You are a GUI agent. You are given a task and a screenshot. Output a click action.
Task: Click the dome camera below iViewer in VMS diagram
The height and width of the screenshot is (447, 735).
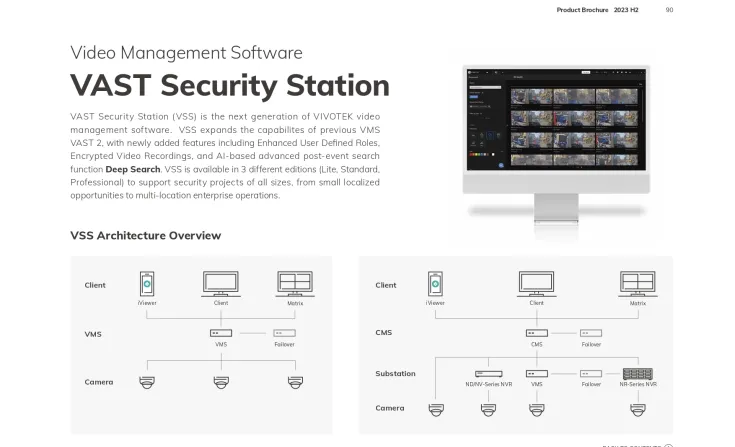(147, 382)
